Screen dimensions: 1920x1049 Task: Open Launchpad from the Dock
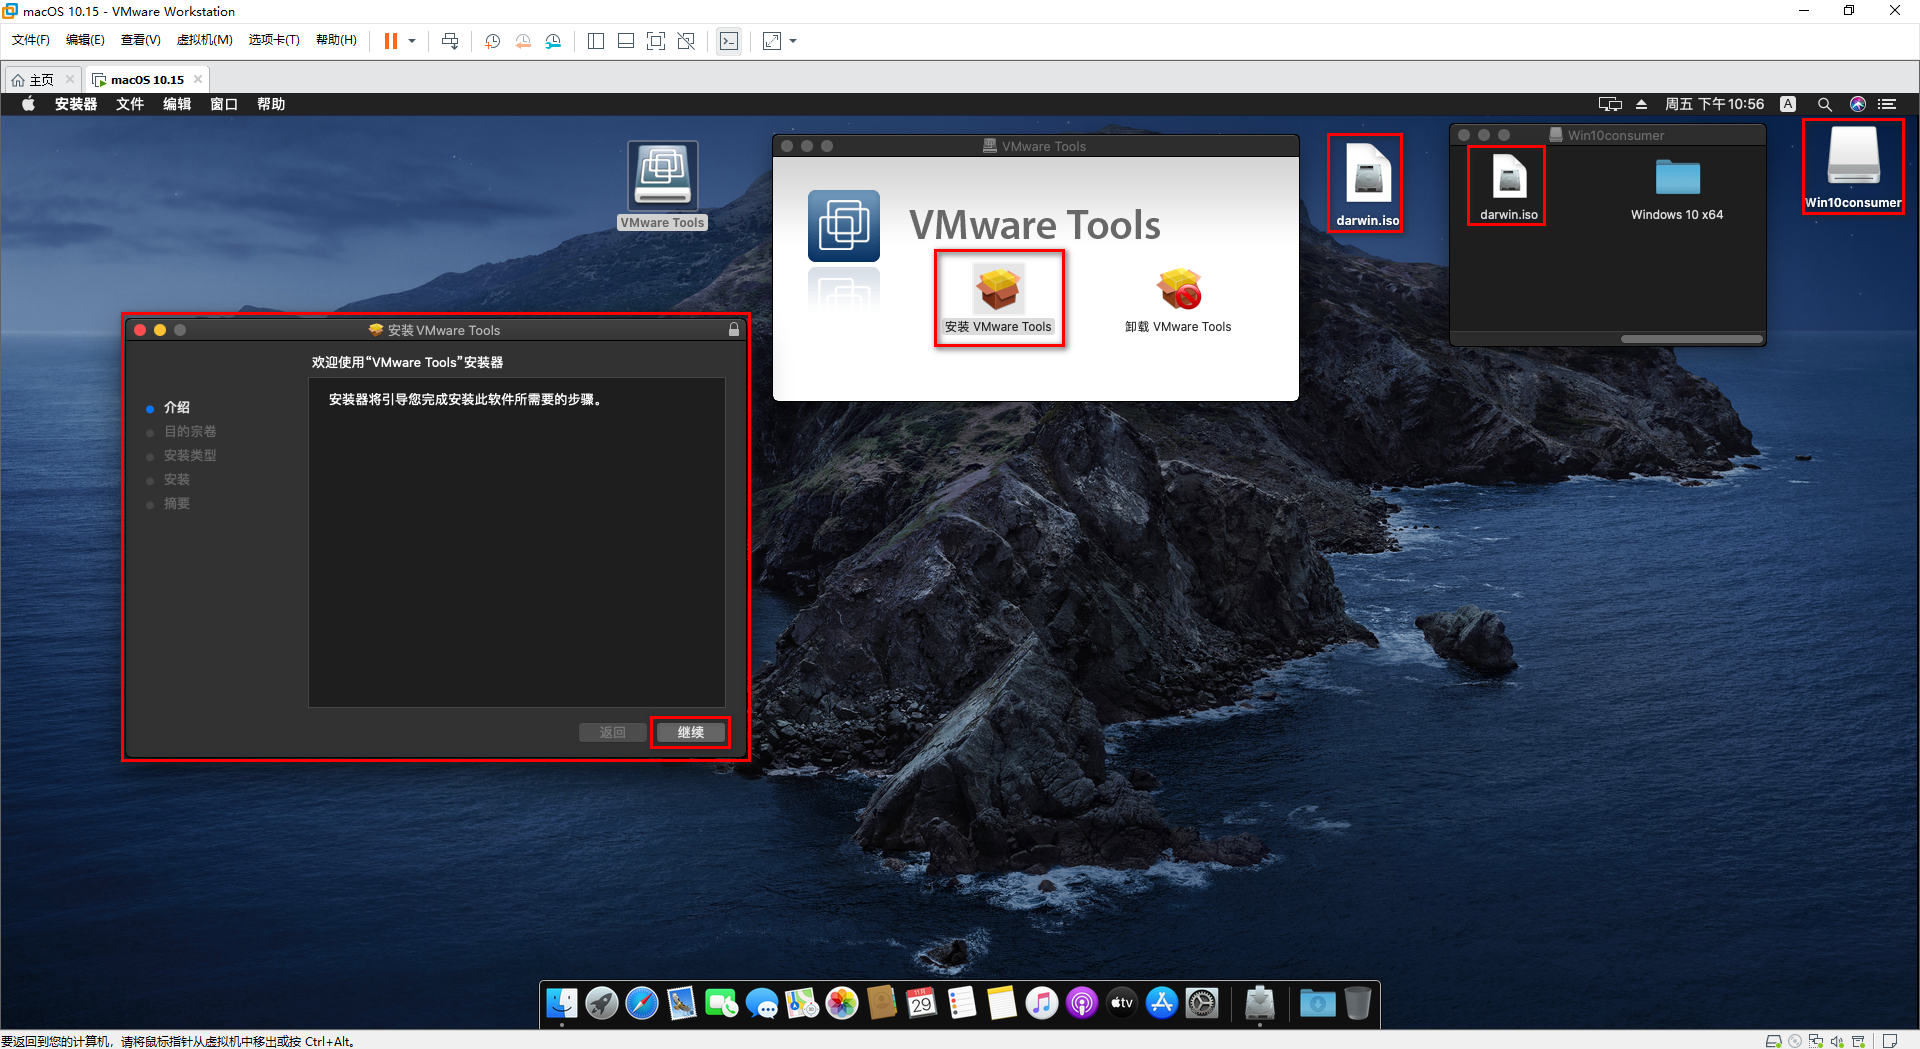pyautogui.click(x=602, y=1003)
